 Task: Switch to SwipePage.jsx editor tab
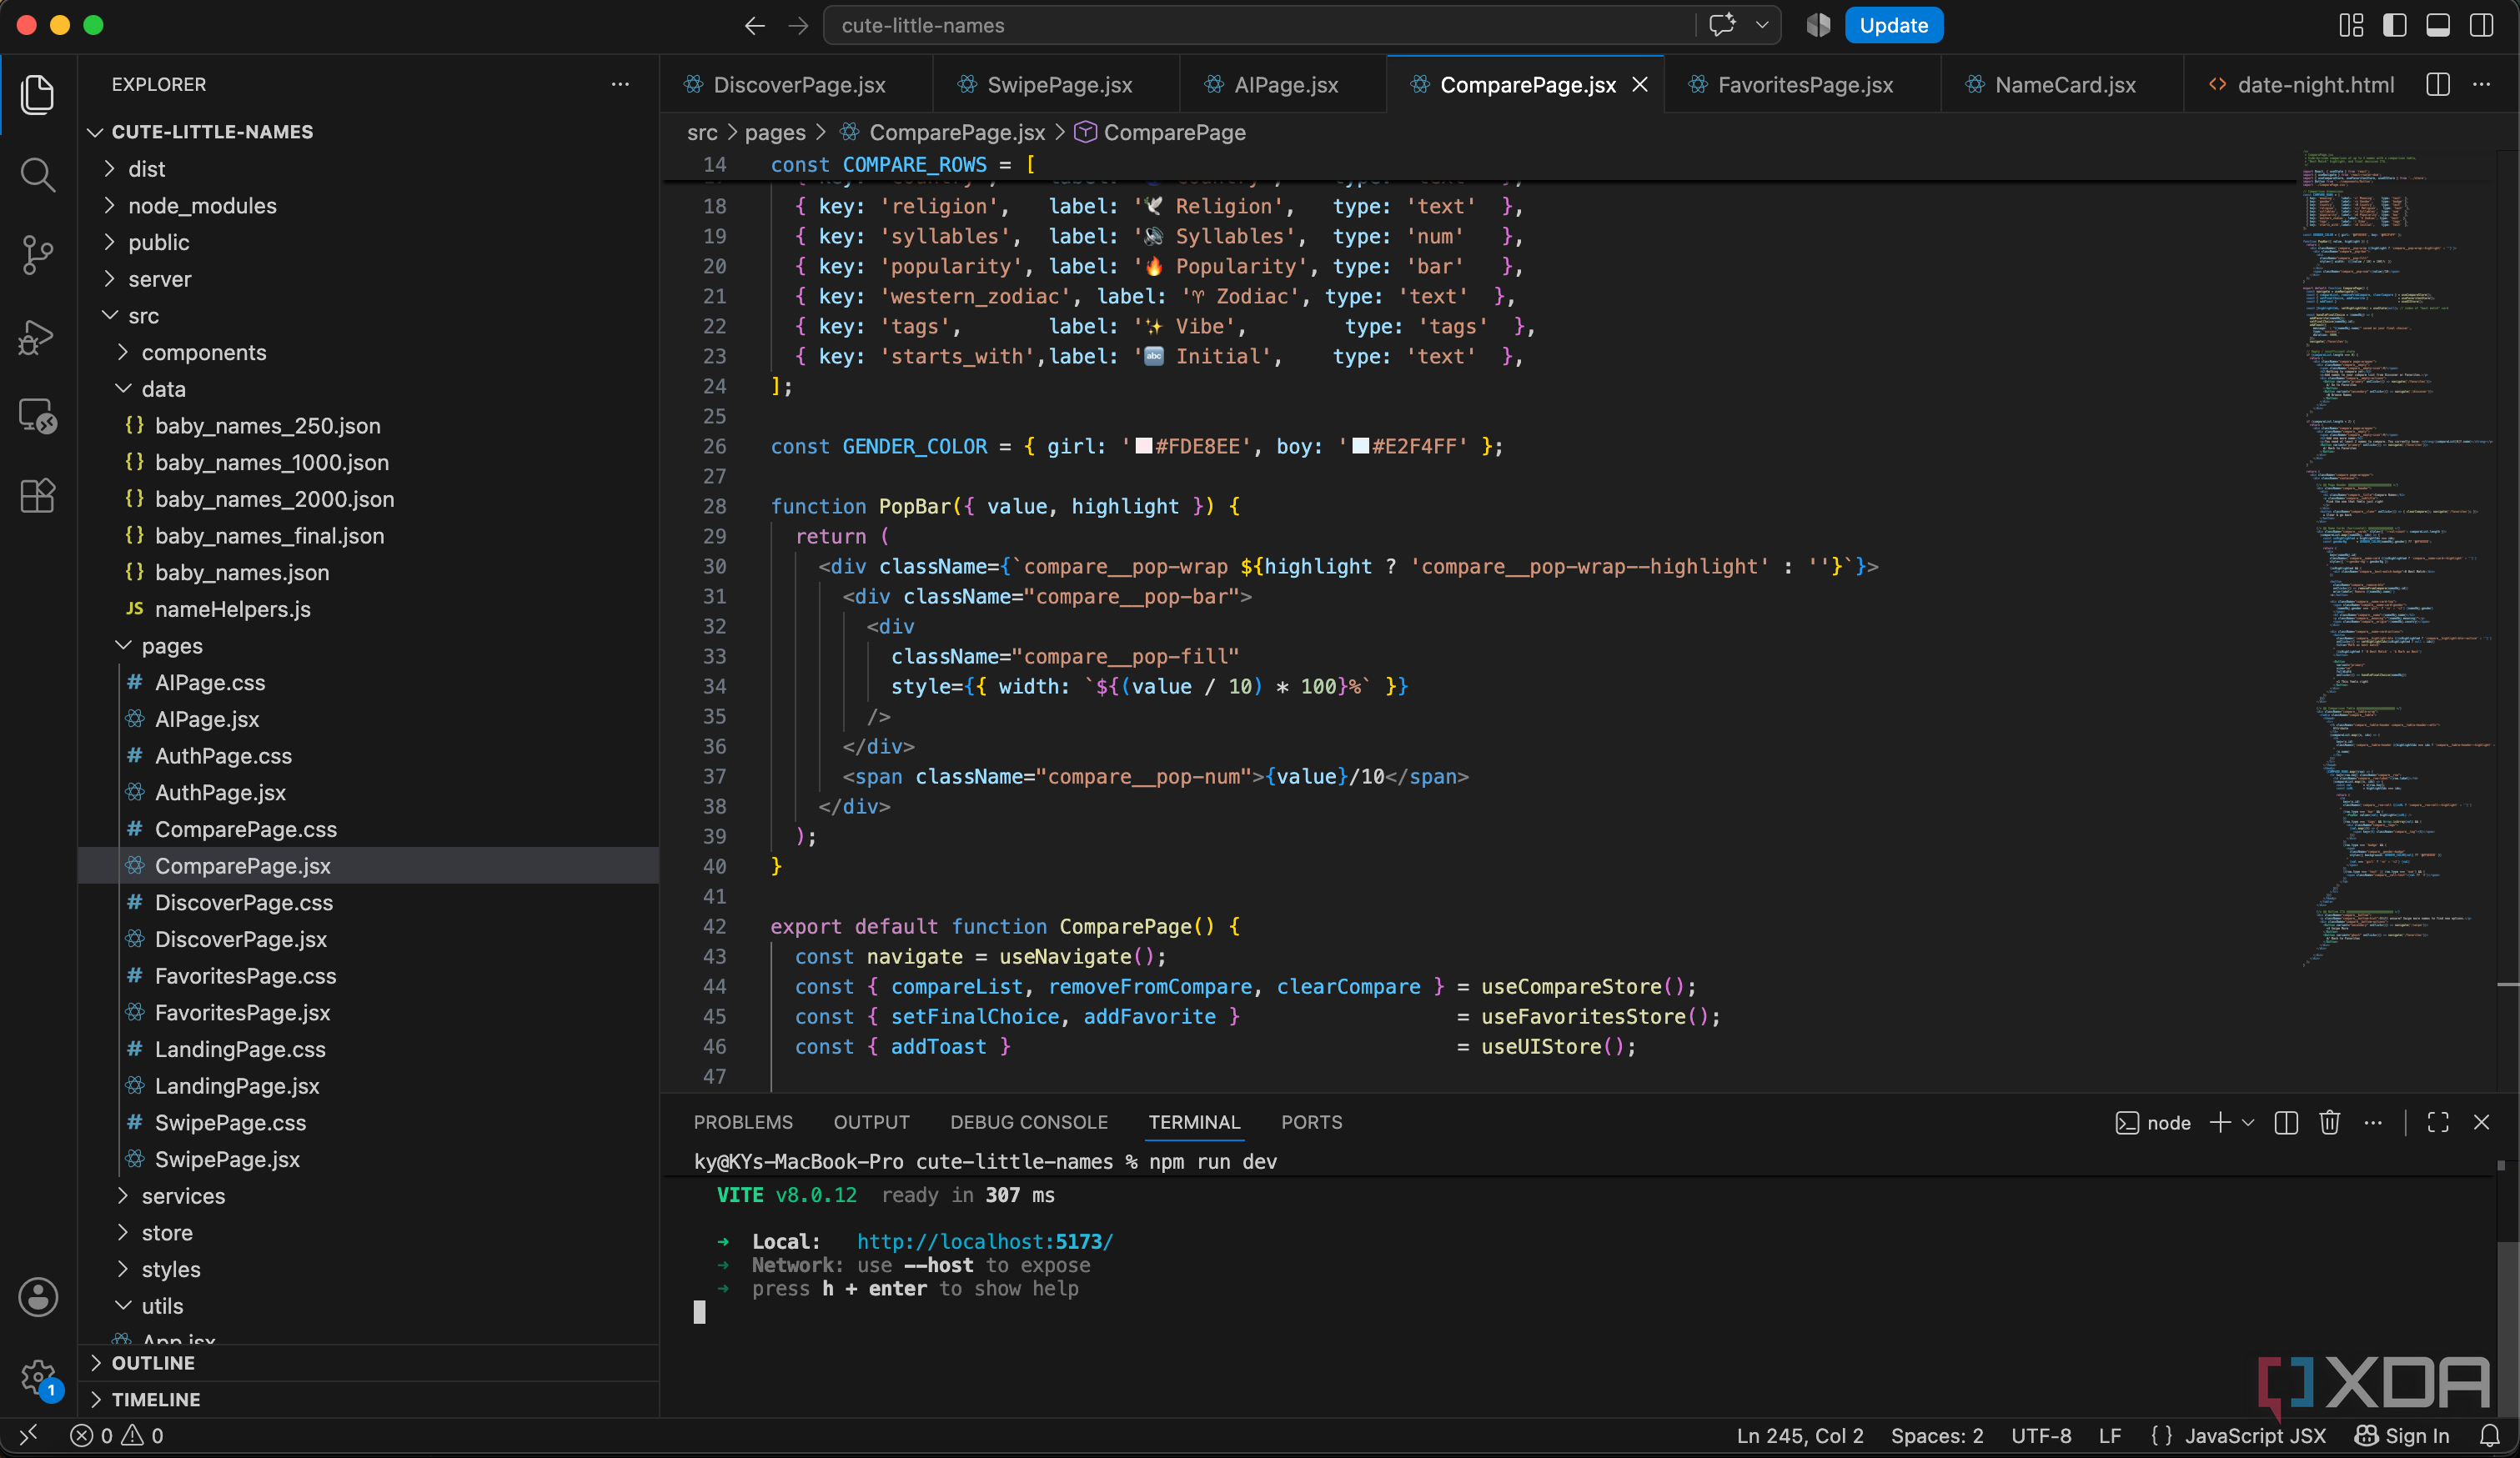click(1056, 85)
